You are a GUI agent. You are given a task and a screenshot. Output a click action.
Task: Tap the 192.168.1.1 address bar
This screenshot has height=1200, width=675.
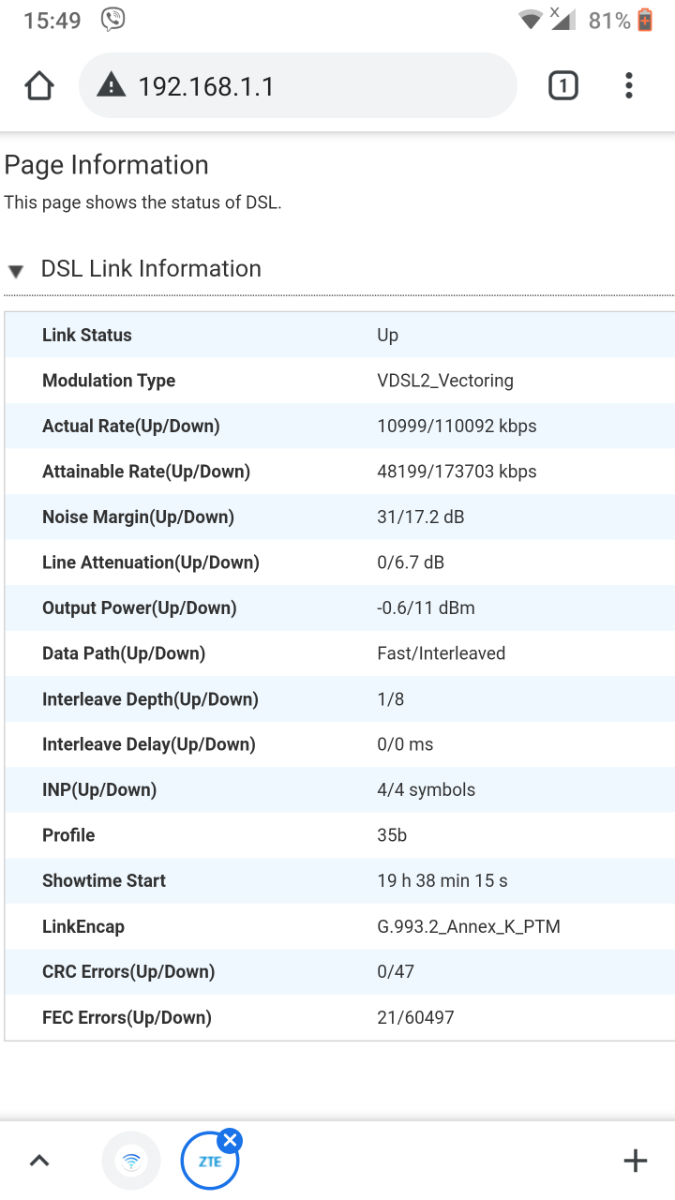(x=298, y=87)
